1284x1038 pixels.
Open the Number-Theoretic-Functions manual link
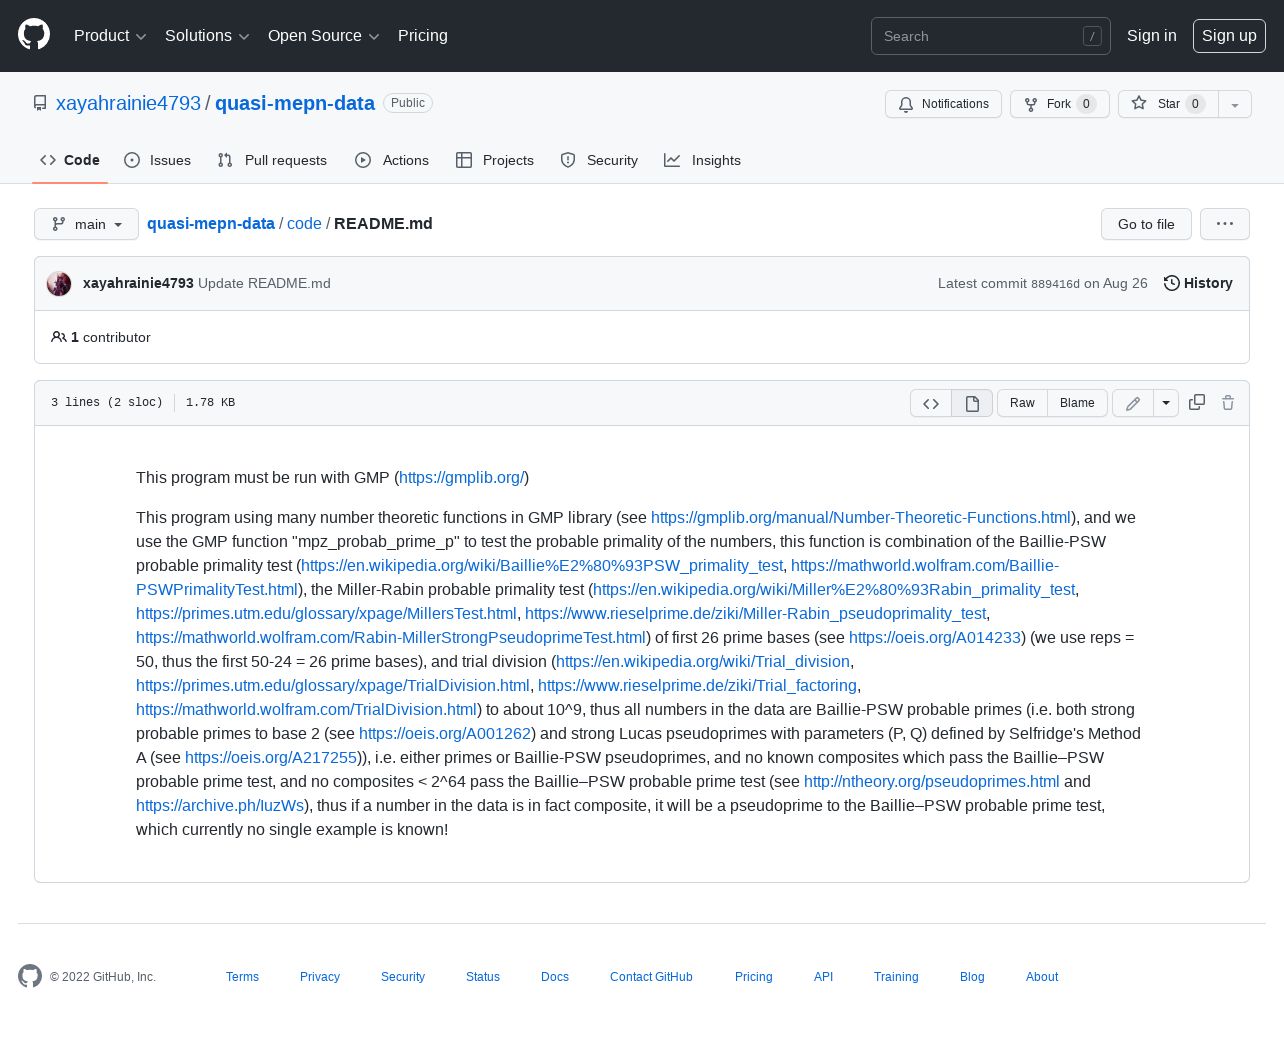861,518
